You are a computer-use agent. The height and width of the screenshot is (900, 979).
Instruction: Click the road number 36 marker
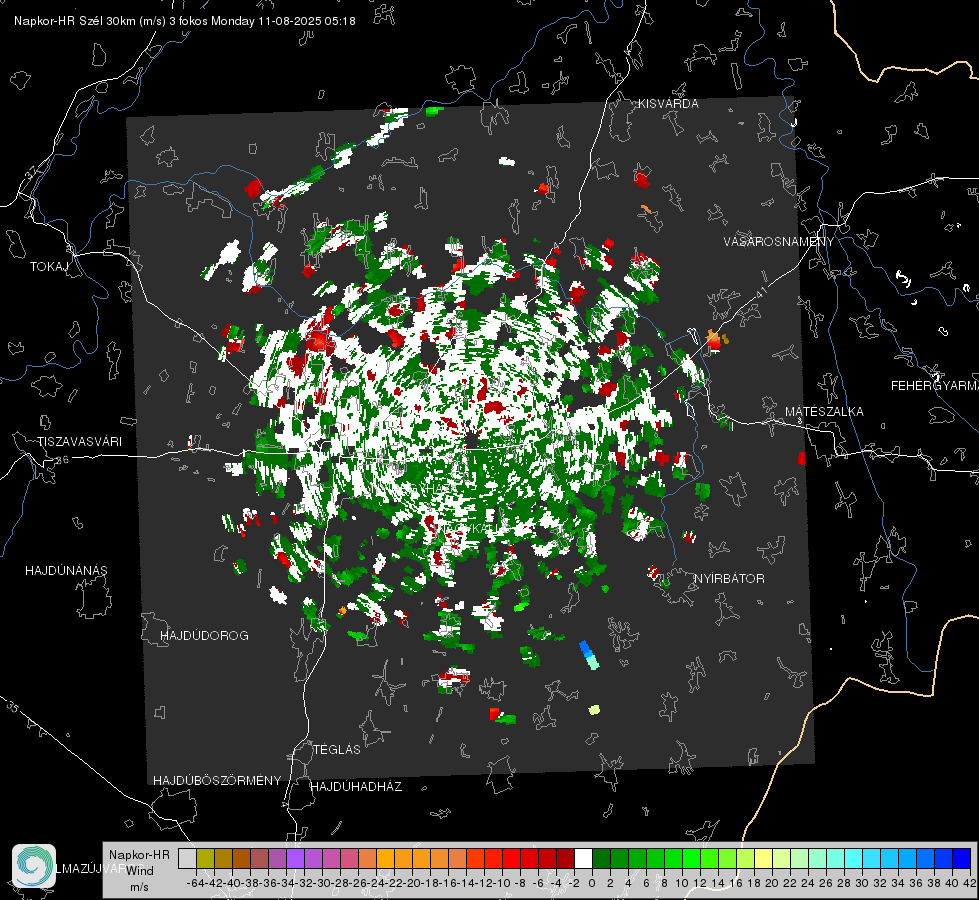tap(62, 460)
